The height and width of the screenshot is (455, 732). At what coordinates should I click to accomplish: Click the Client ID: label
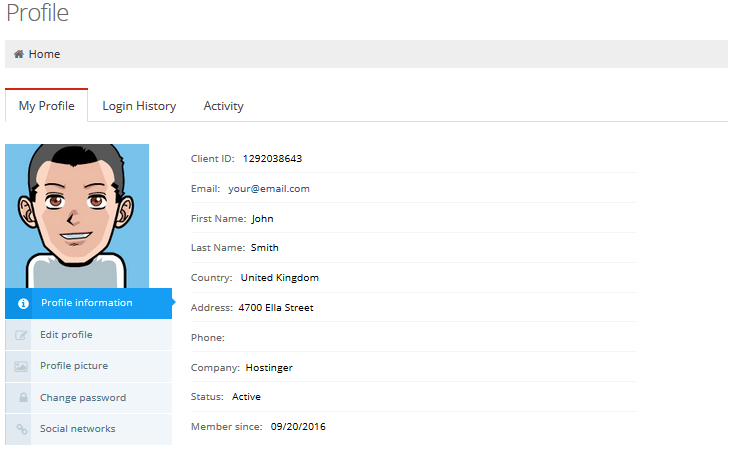click(x=213, y=159)
